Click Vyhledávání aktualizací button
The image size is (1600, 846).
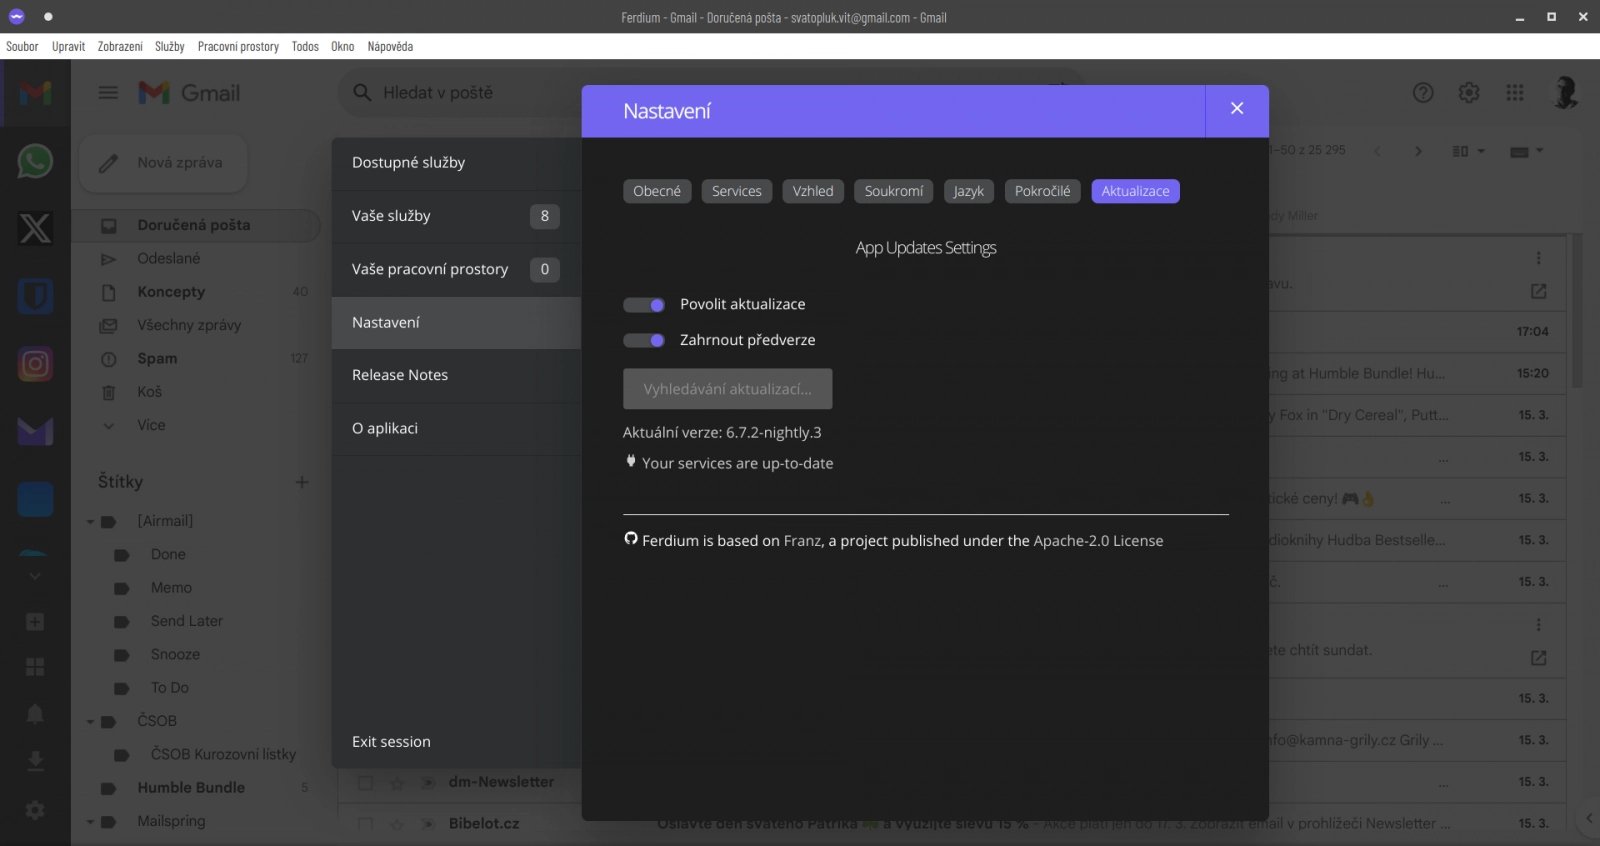click(x=727, y=389)
